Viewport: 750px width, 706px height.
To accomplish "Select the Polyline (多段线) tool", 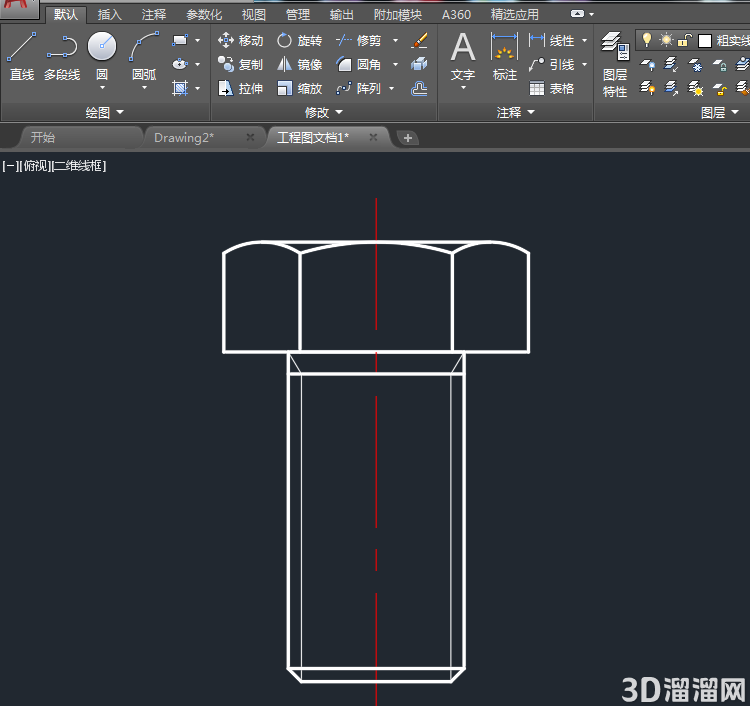I will point(62,56).
